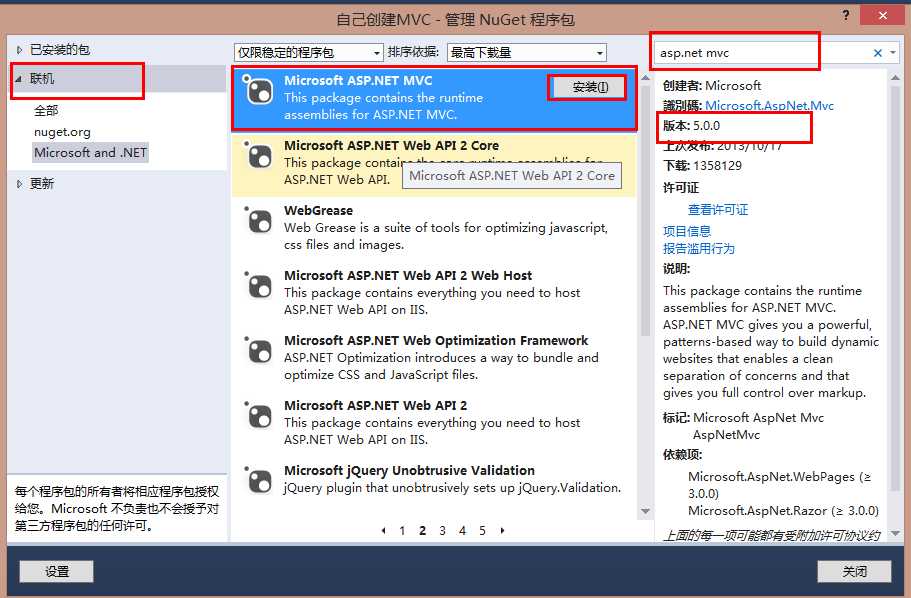911x598 pixels.
Task: Select Microsoft ASP.NET Web API 2 Core row title
Action: (391, 146)
